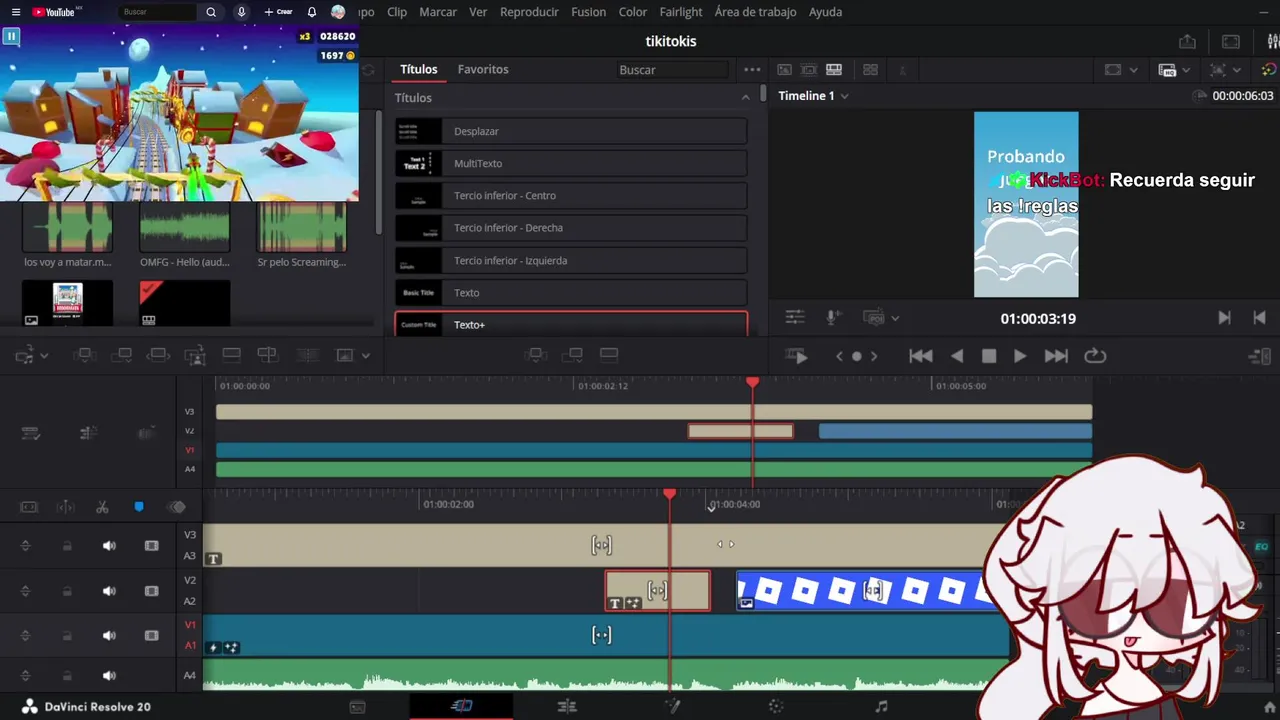
Task: Open the Área de trabajo menu
Action: (x=755, y=12)
